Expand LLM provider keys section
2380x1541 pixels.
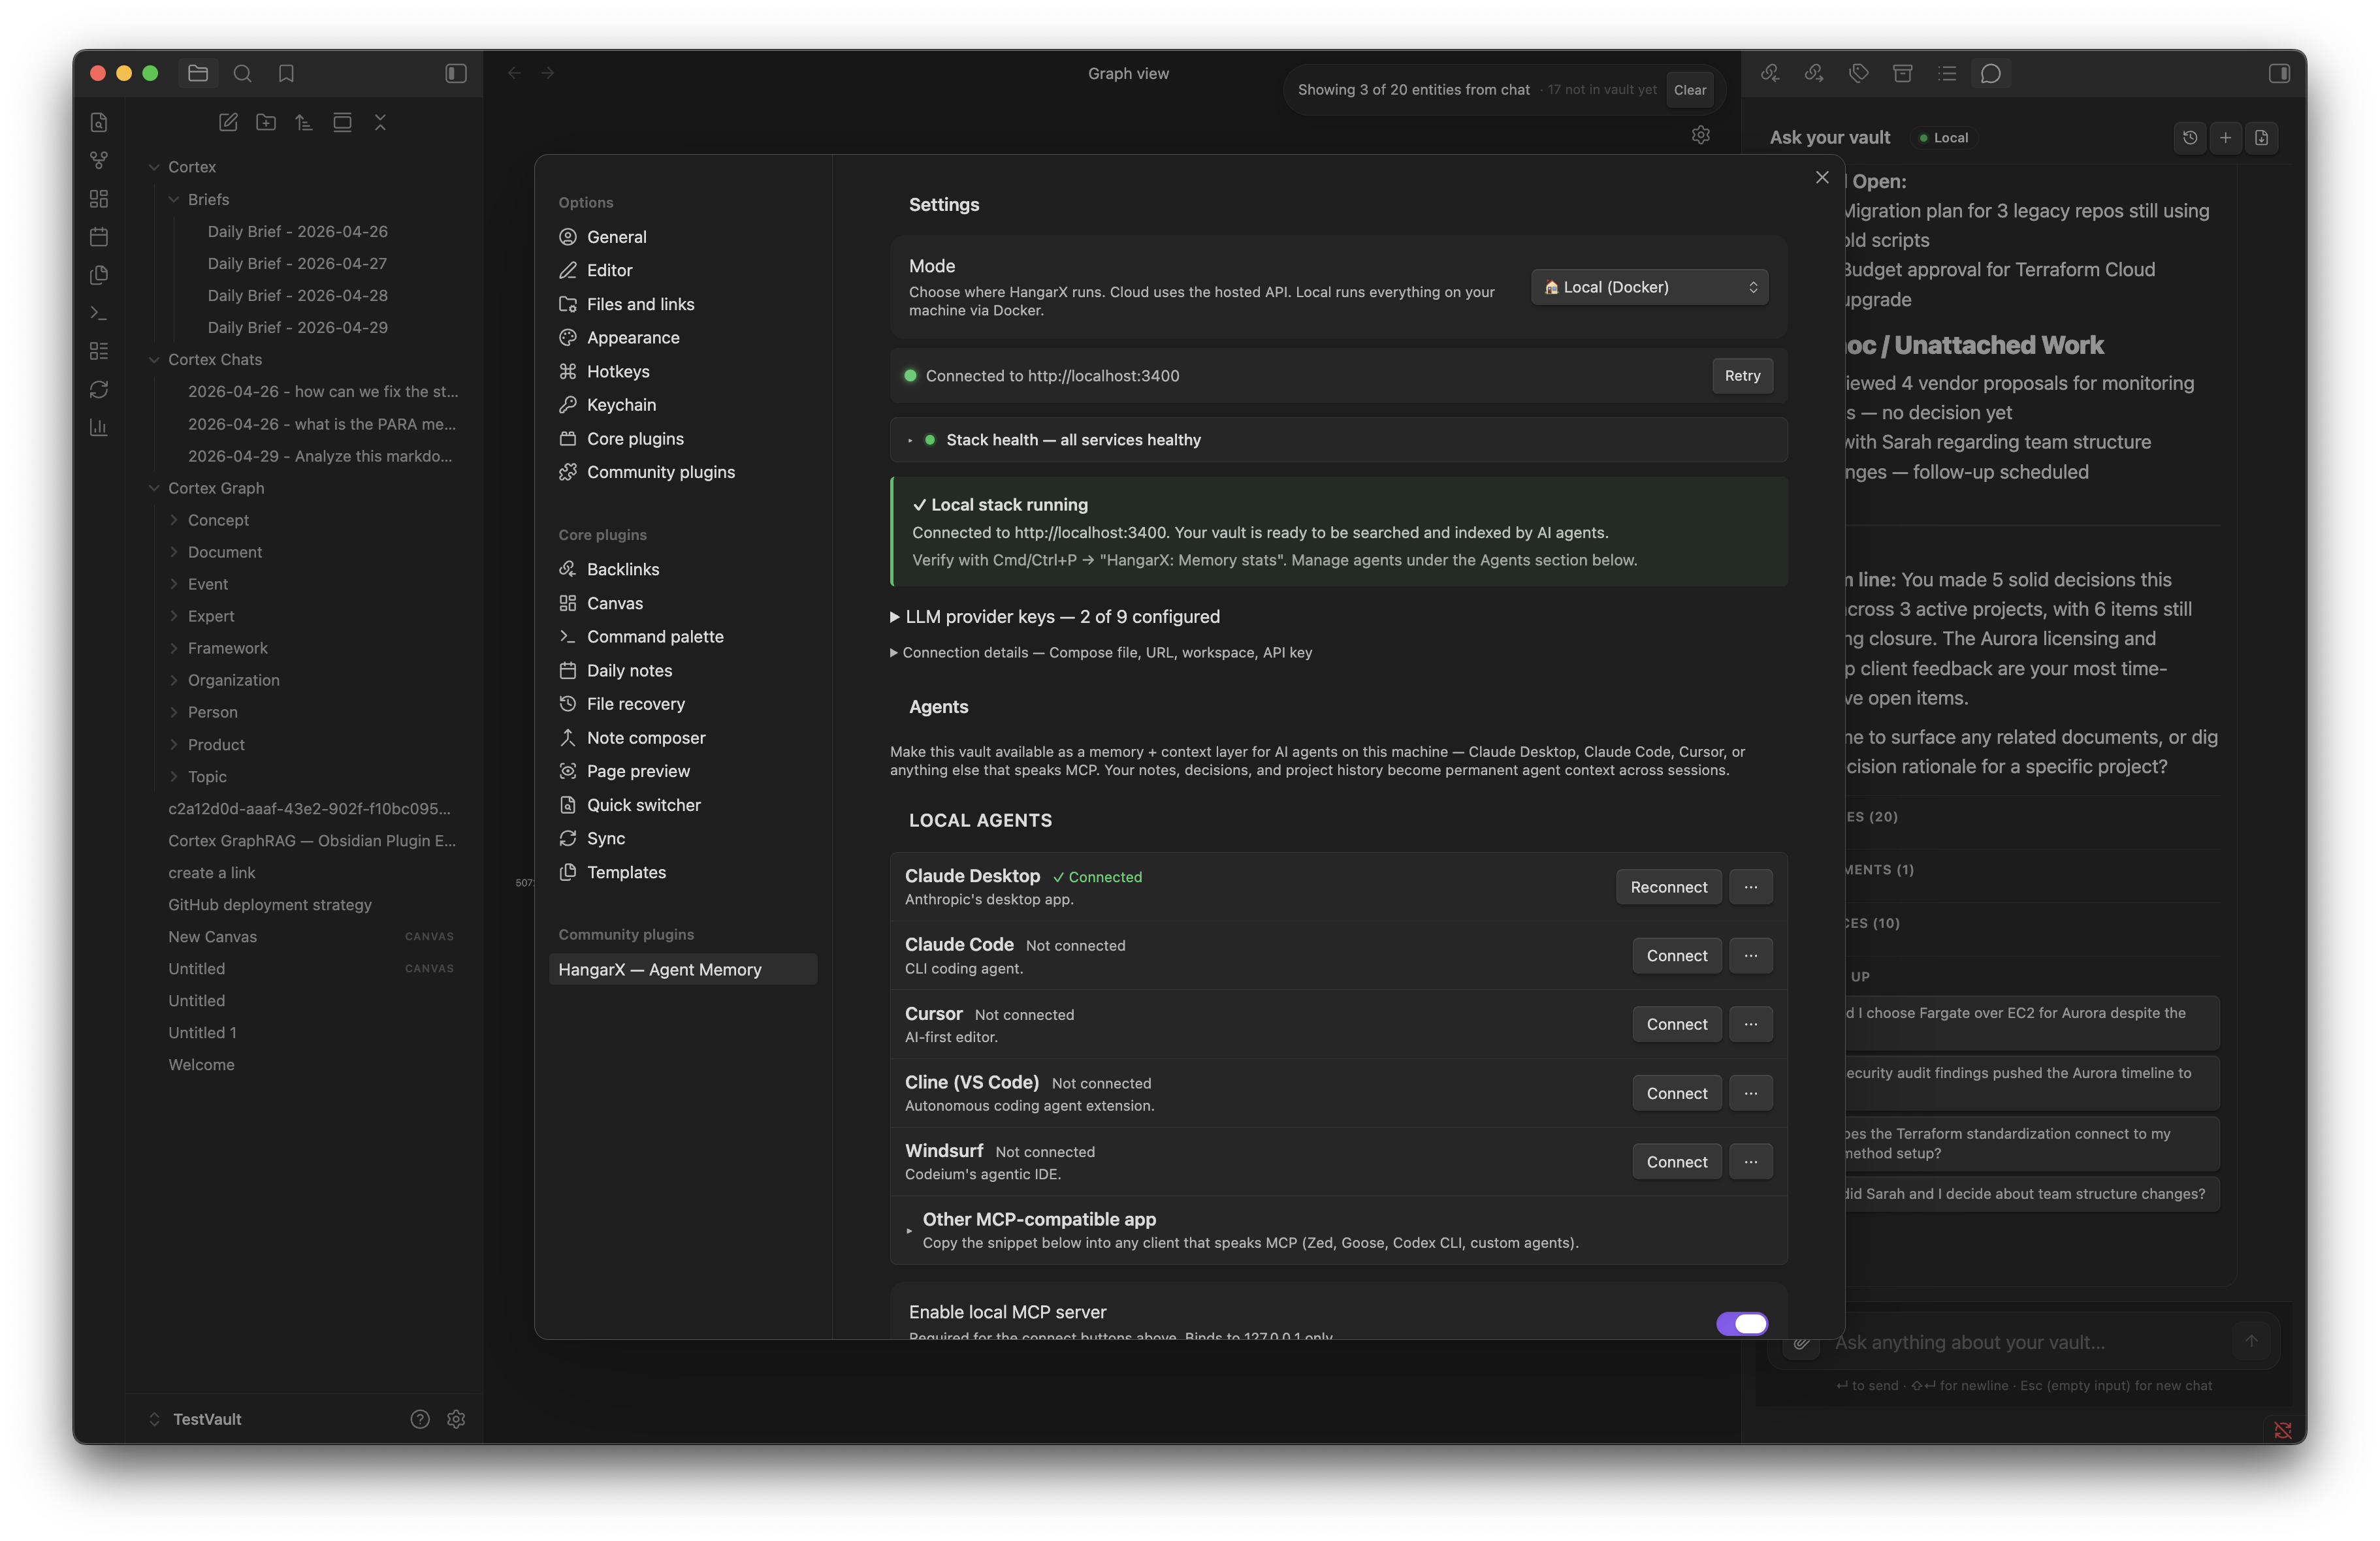pyautogui.click(x=1055, y=617)
